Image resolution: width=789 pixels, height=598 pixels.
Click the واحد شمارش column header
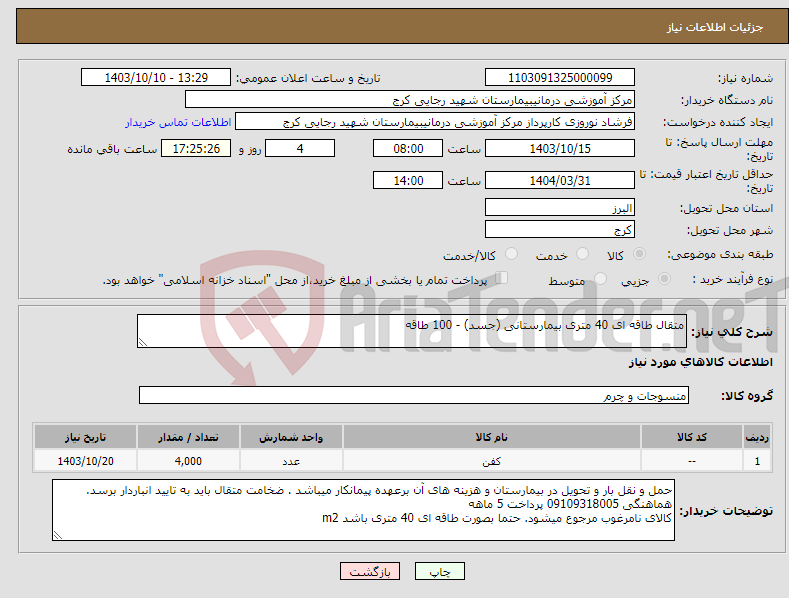[x=291, y=437]
